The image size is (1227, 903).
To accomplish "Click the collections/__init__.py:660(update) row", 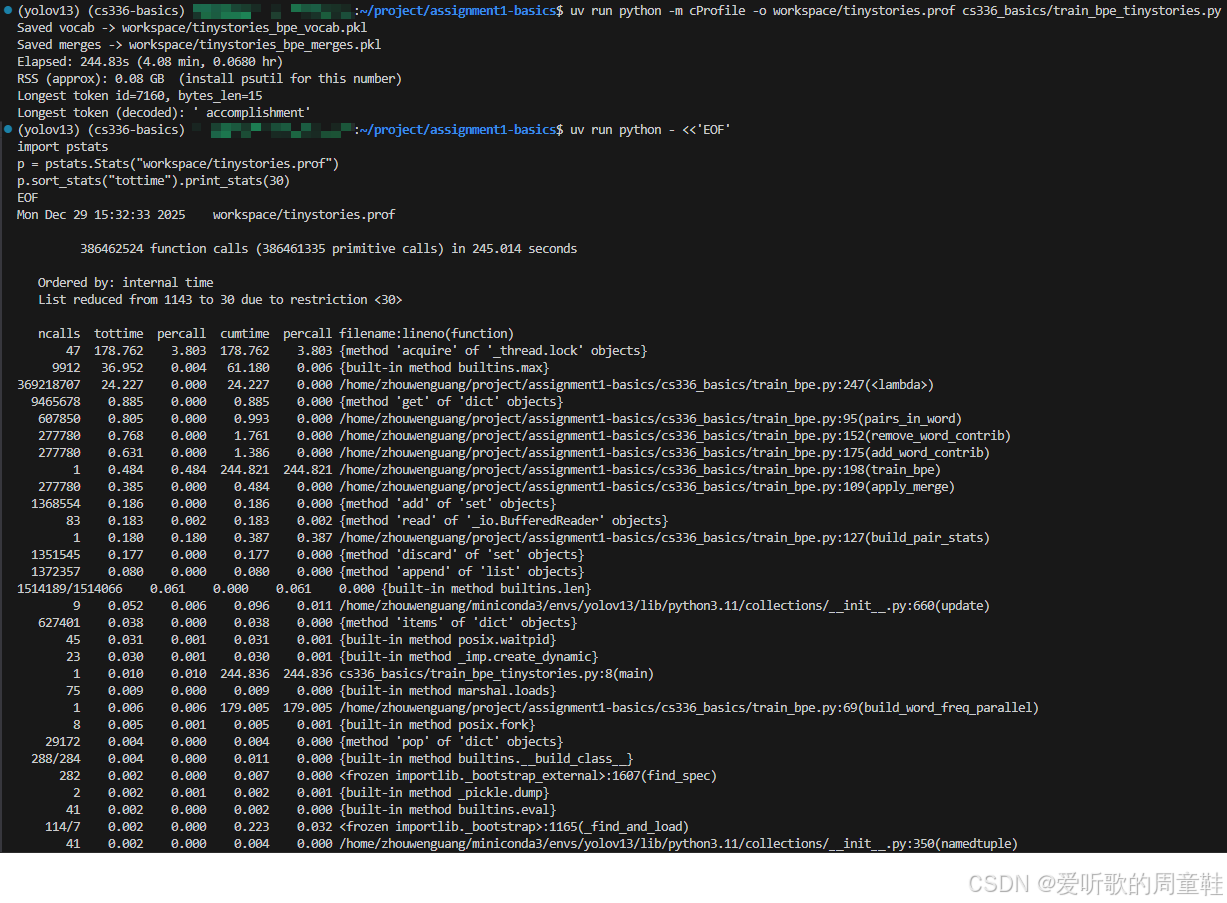I will pos(531,606).
